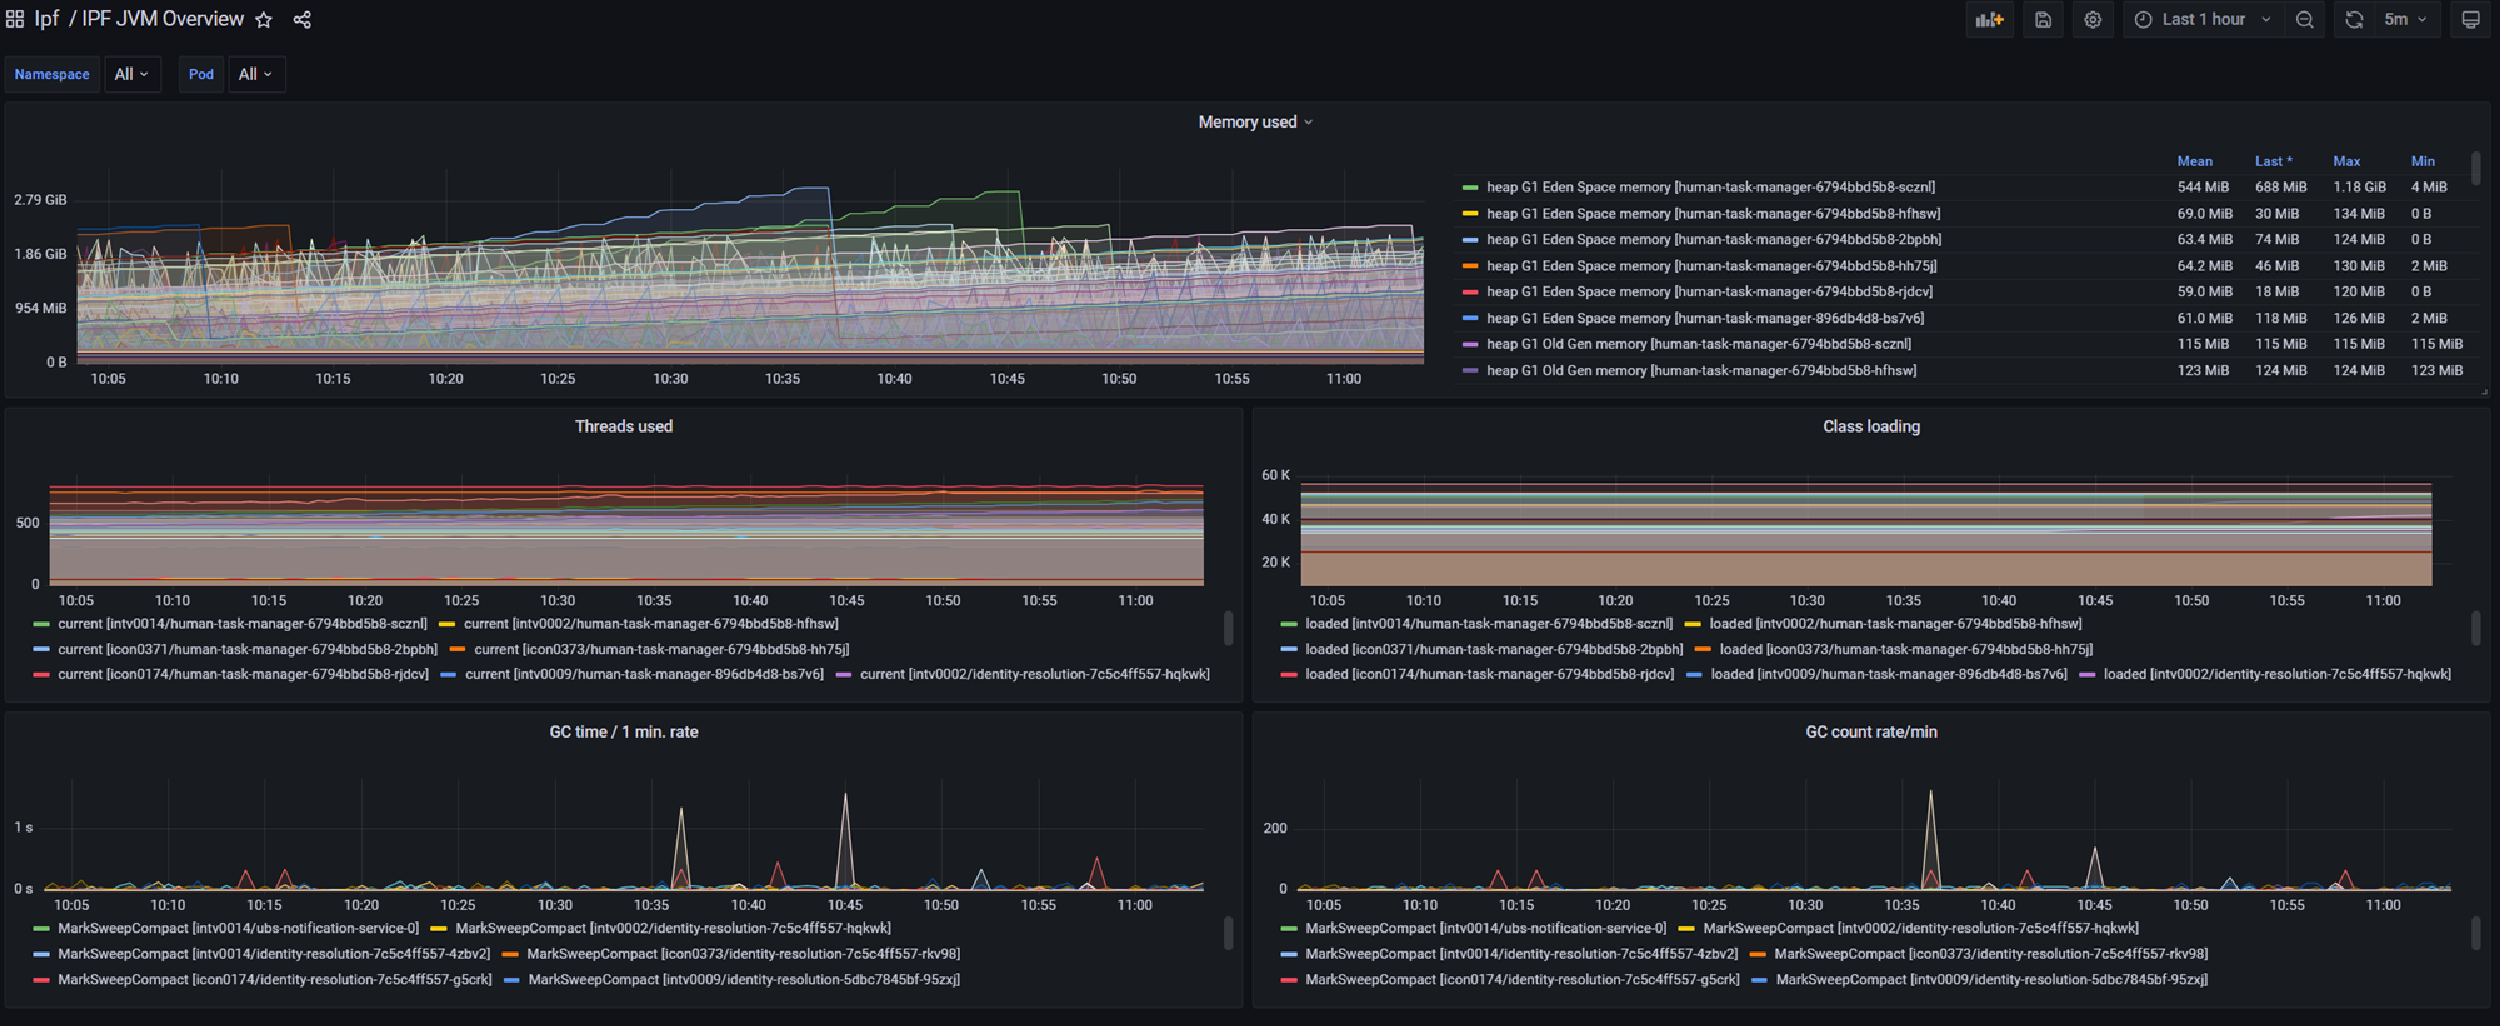
Task: Expand the 5m refresh interval dropdown
Action: [2405, 20]
